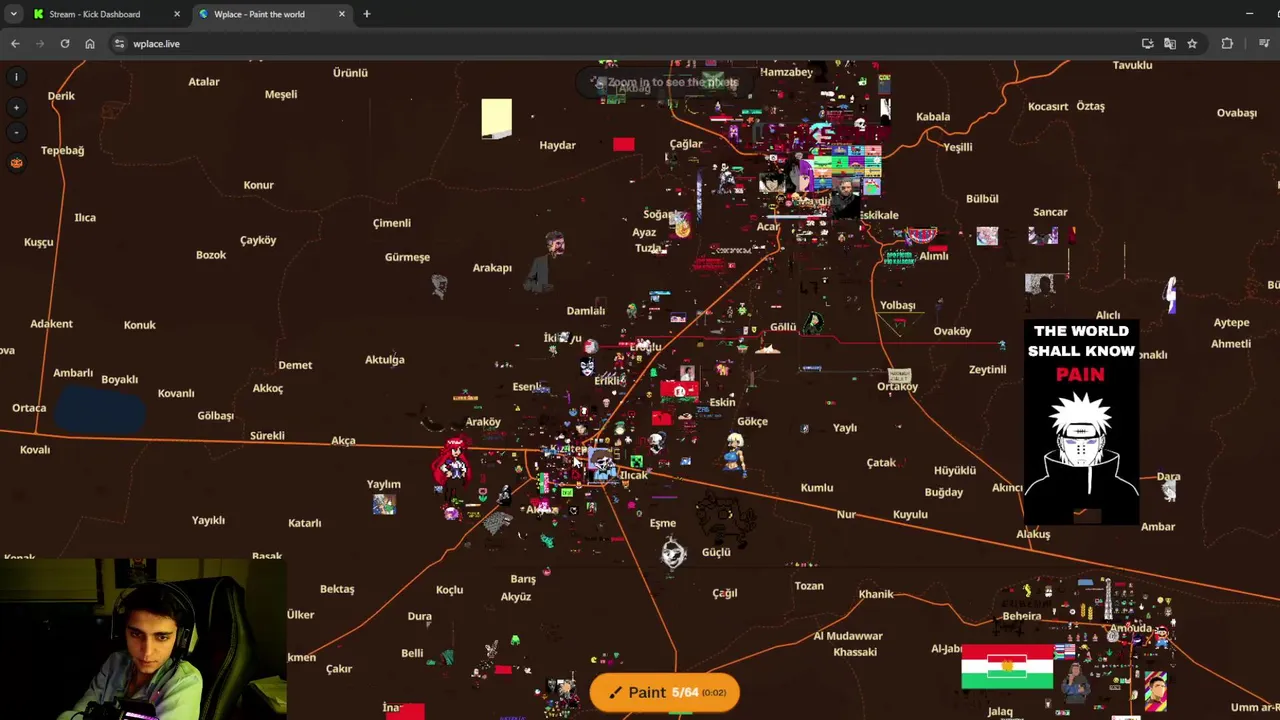Click the Pain anime poster artwork
Viewport: 1280px width, 720px height.
coord(1081,420)
